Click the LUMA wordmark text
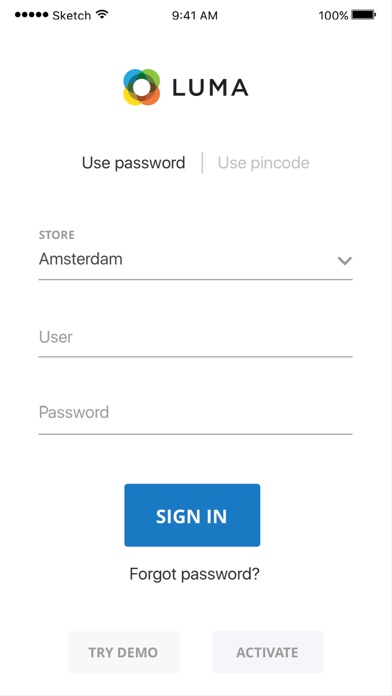 tap(210, 87)
